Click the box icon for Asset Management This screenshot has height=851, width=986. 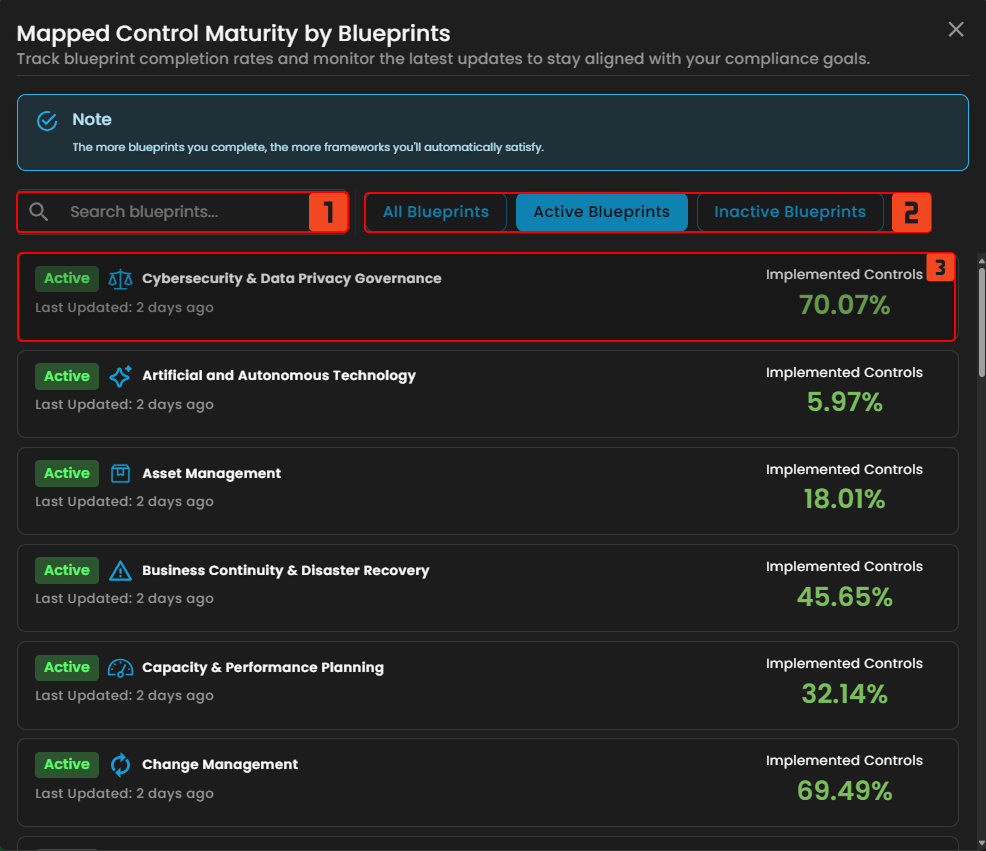pyautogui.click(x=120, y=473)
